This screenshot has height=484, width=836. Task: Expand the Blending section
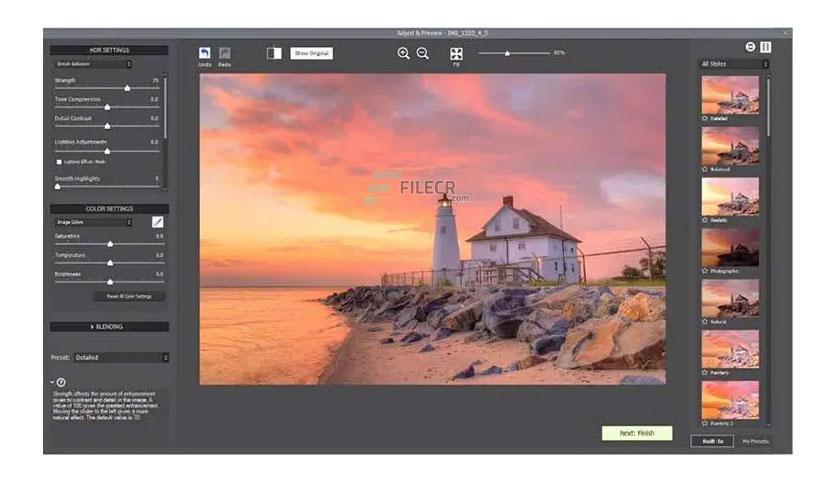(x=109, y=326)
